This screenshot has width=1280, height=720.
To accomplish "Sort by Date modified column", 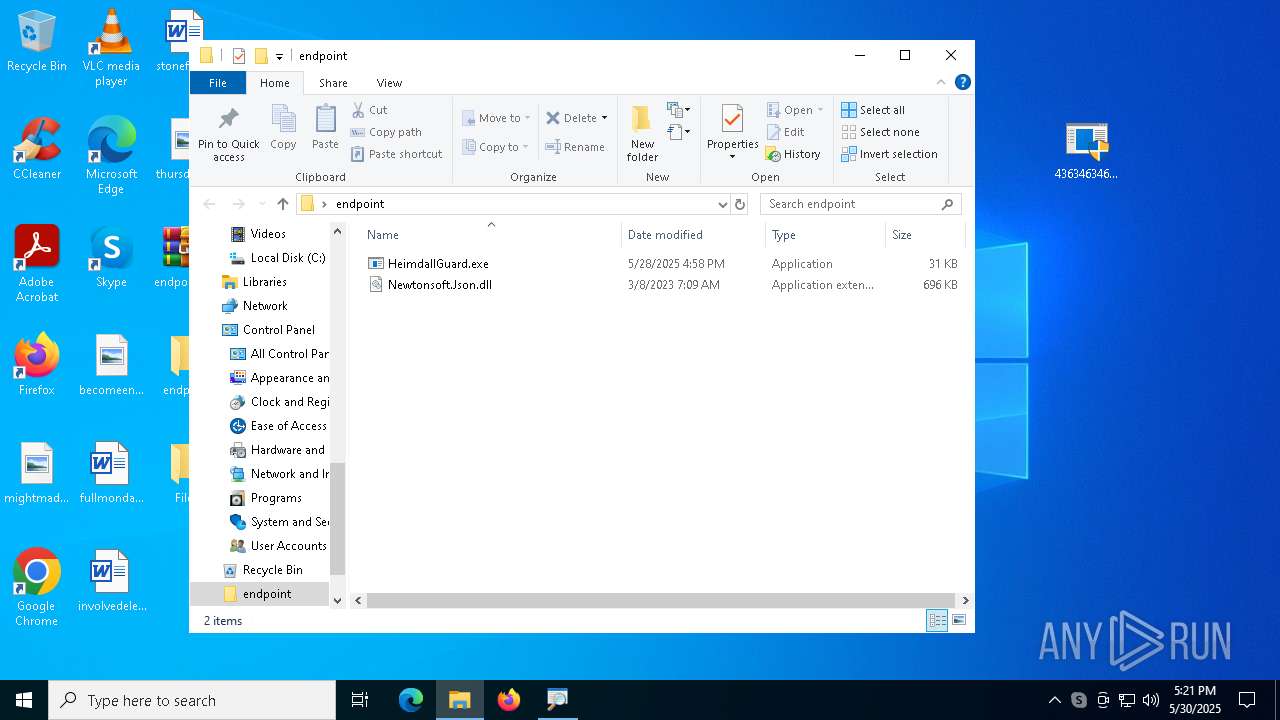I will 693,235.
